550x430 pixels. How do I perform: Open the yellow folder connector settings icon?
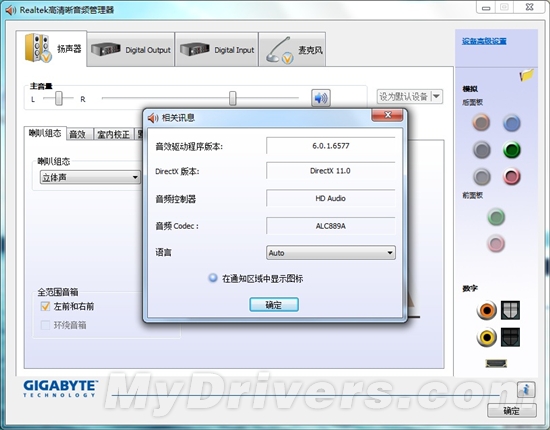pyautogui.click(x=526, y=75)
